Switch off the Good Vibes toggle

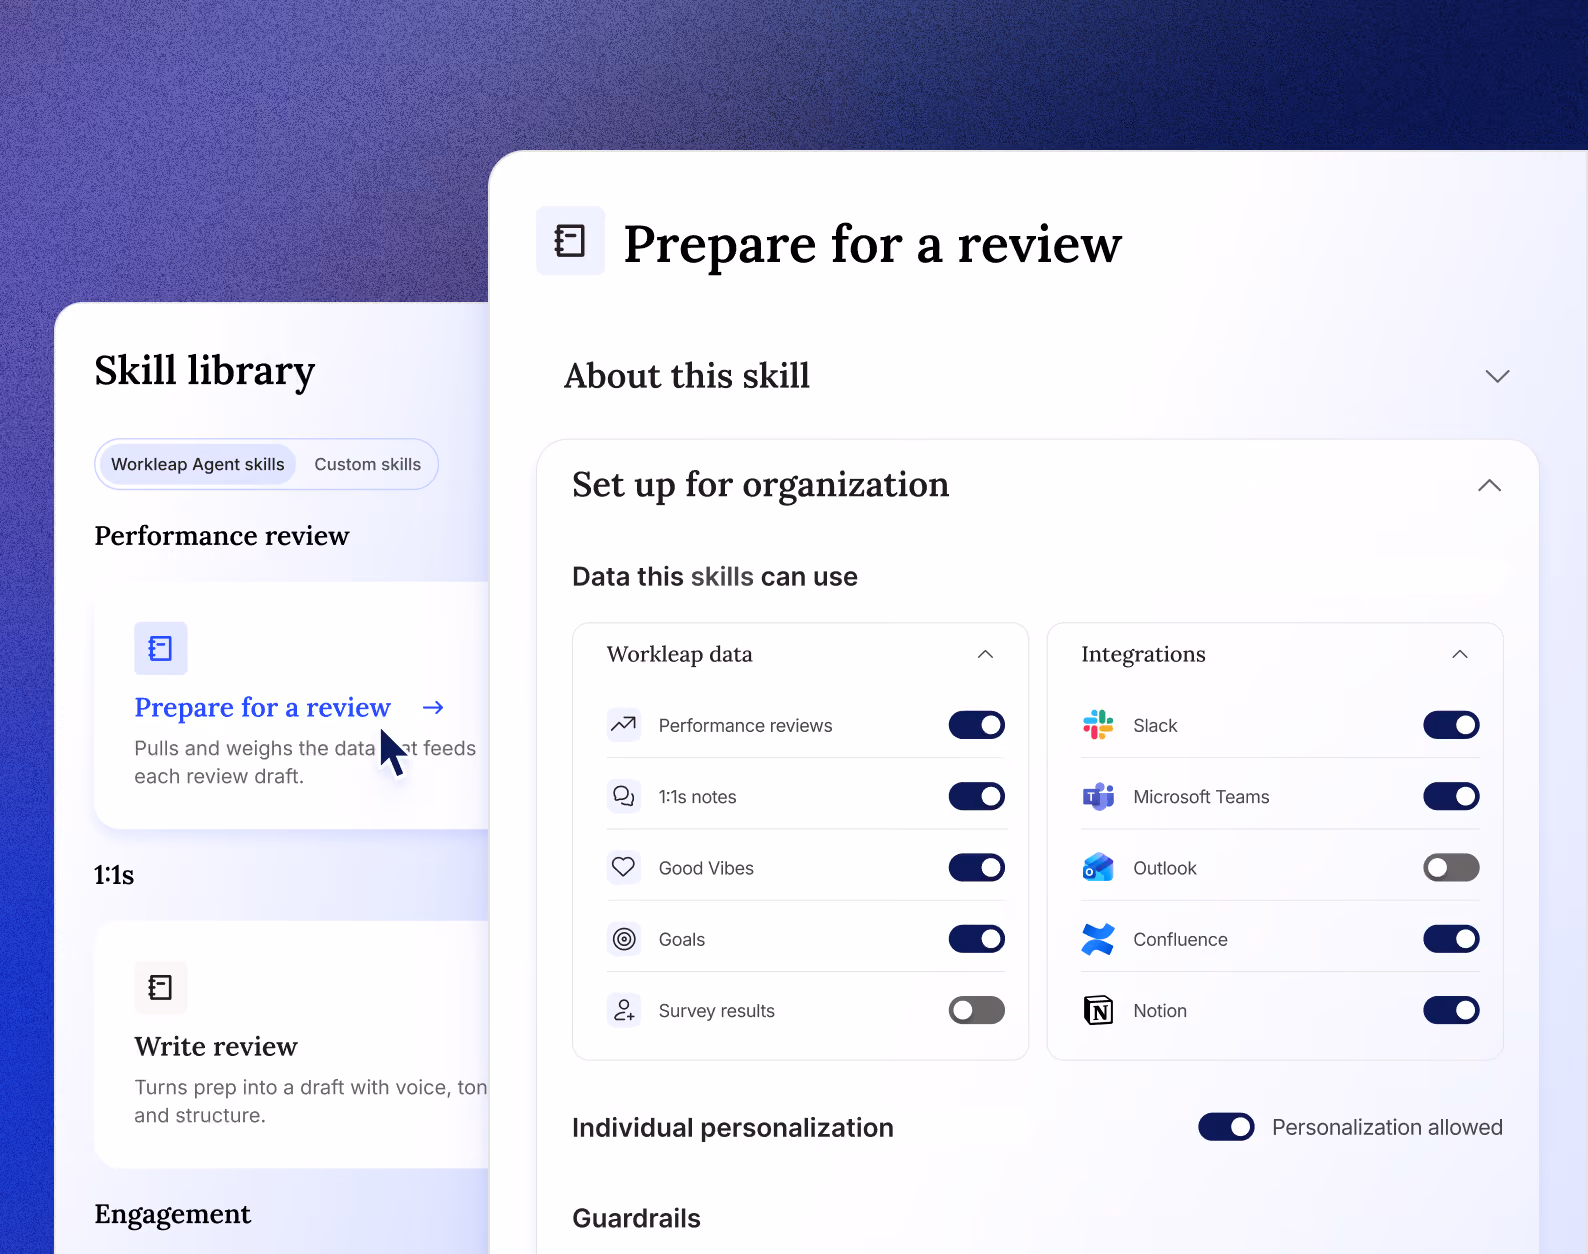tap(977, 867)
